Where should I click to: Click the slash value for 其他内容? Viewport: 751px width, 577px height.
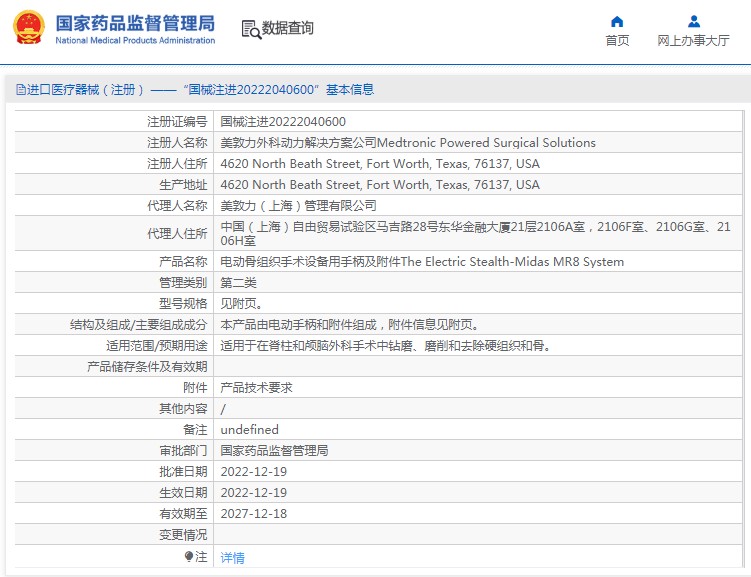(x=223, y=409)
